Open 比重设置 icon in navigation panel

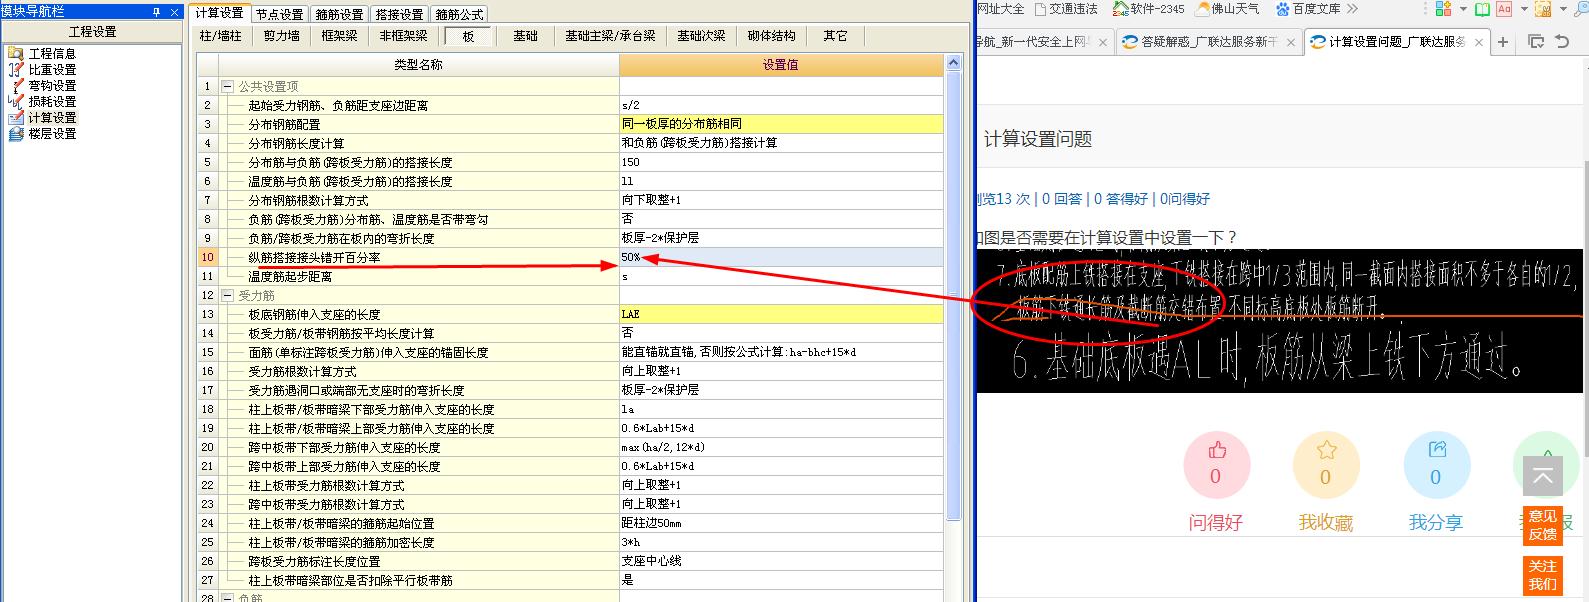[x=15, y=69]
